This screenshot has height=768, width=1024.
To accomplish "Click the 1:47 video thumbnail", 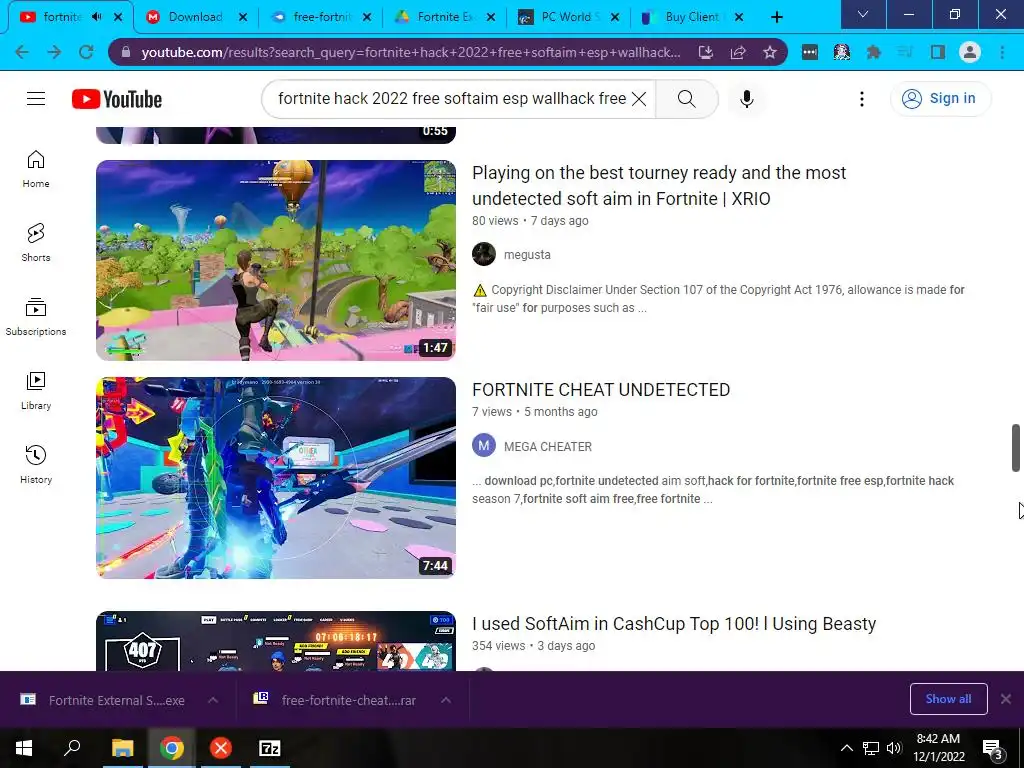I will [276, 261].
